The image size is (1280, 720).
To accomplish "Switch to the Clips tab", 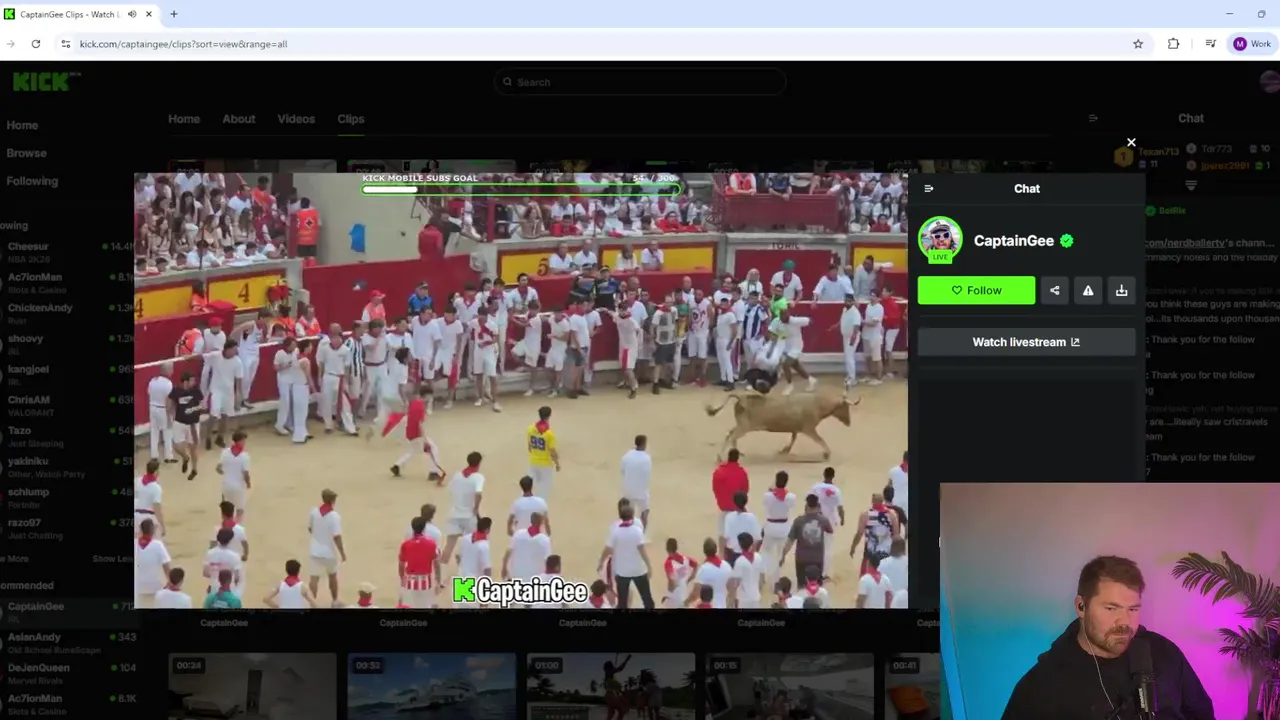I will (351, 119).
